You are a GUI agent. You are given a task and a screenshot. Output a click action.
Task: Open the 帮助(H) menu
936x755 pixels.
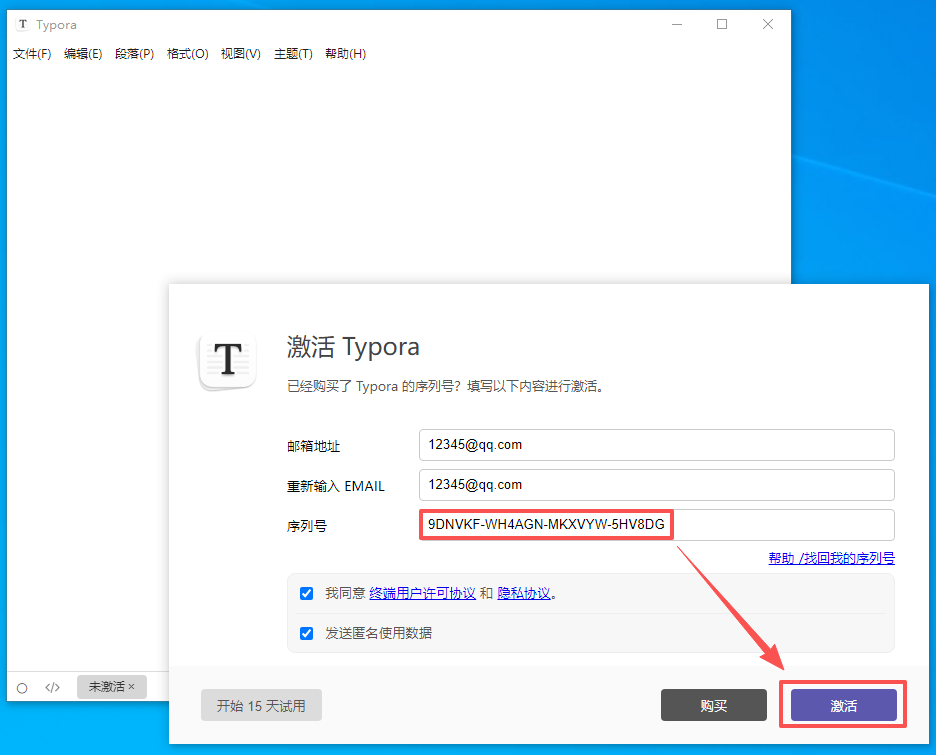click(x=346, y=54)
